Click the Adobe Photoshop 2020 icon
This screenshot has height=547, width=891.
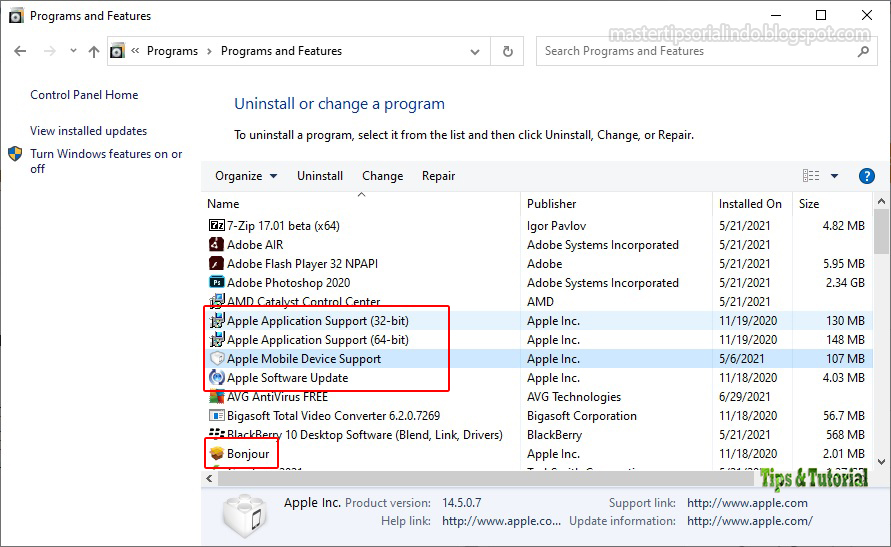coord(216,282)
